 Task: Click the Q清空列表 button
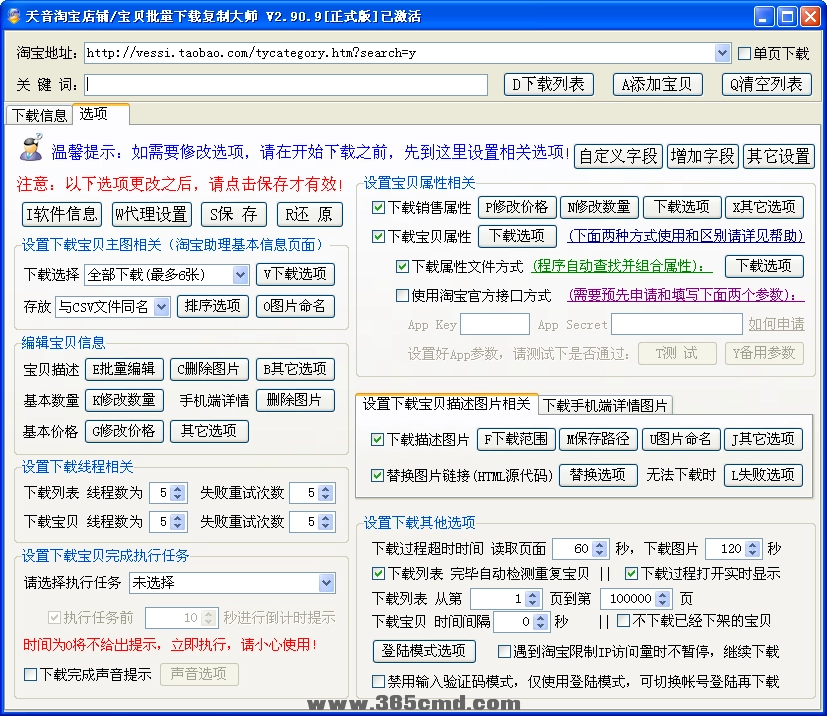point(766,84)
